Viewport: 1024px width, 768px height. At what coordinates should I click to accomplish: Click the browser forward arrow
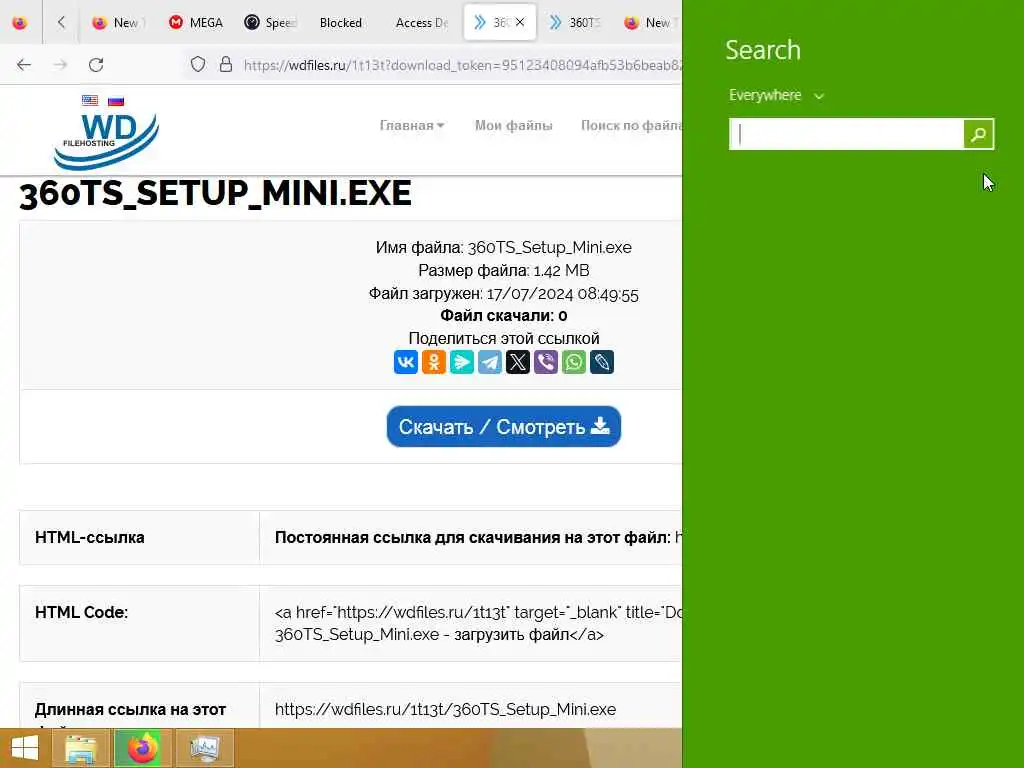pos(60,65)
